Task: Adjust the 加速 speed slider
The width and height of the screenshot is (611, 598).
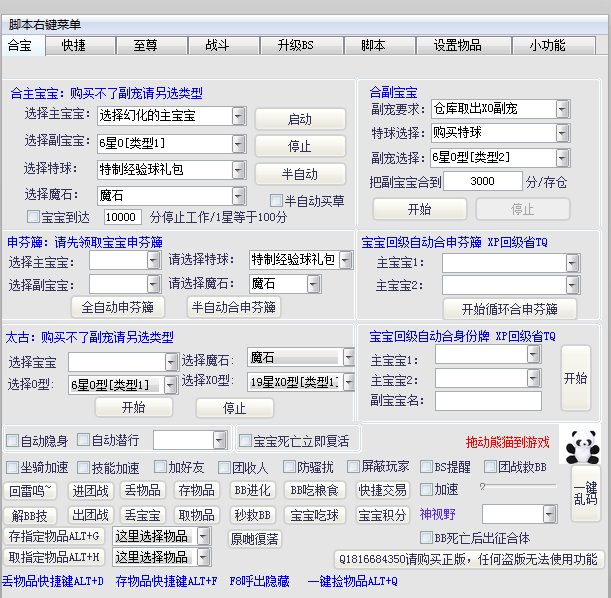Action: pyautogui.click(x=519, y=486)
